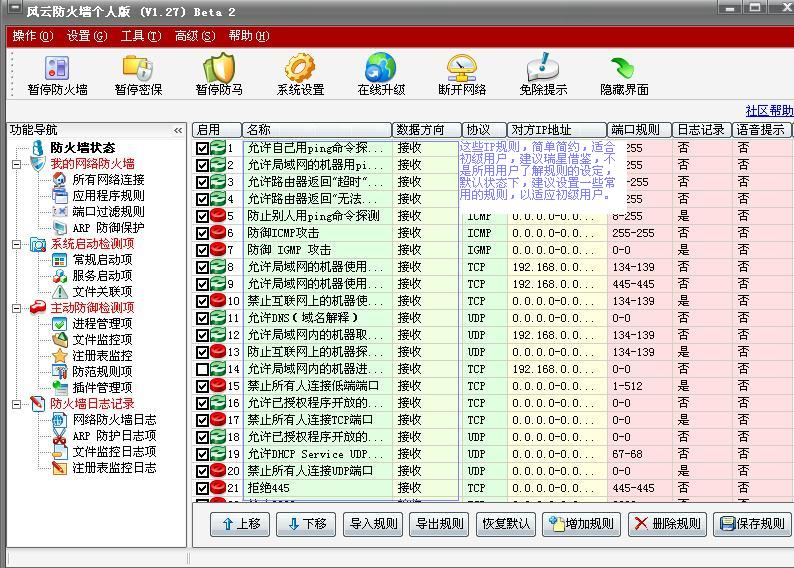794x568 pixels.
Task: Uncheck rule 17 禁止所有人连接TCP端口 checkbox
Action: point(202,420)
